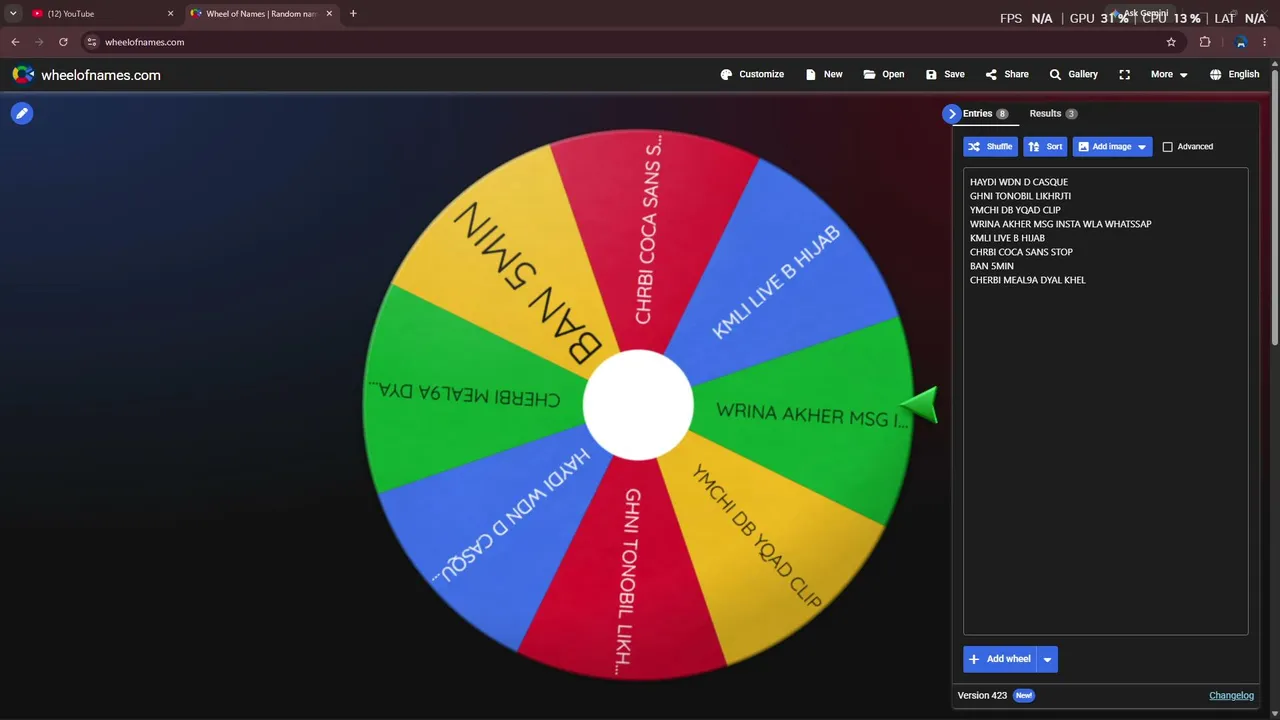The height and width of the screenshot is (720, 1280).
Task: Collapse the entries panel with arrow
Action: click(x=951, y=114)
